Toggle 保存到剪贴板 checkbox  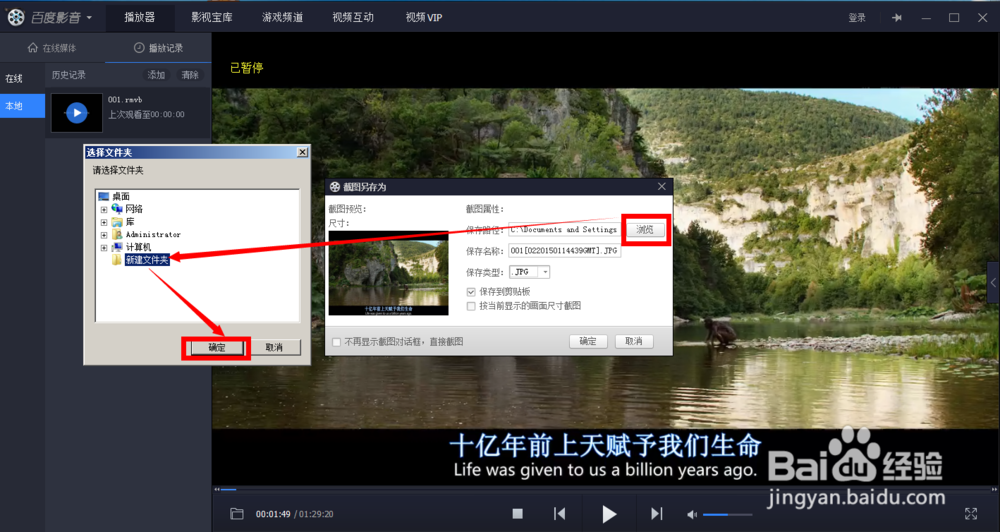(x=471, y=292)
